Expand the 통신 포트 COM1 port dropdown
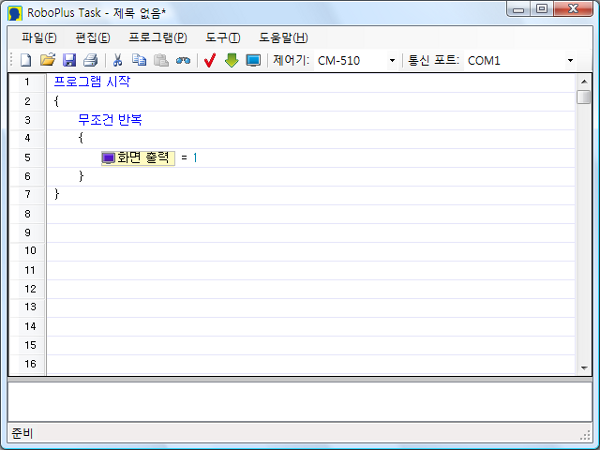The width and height of the screenshot is (600, 450). pyautogui.click(x=570, y=61)
